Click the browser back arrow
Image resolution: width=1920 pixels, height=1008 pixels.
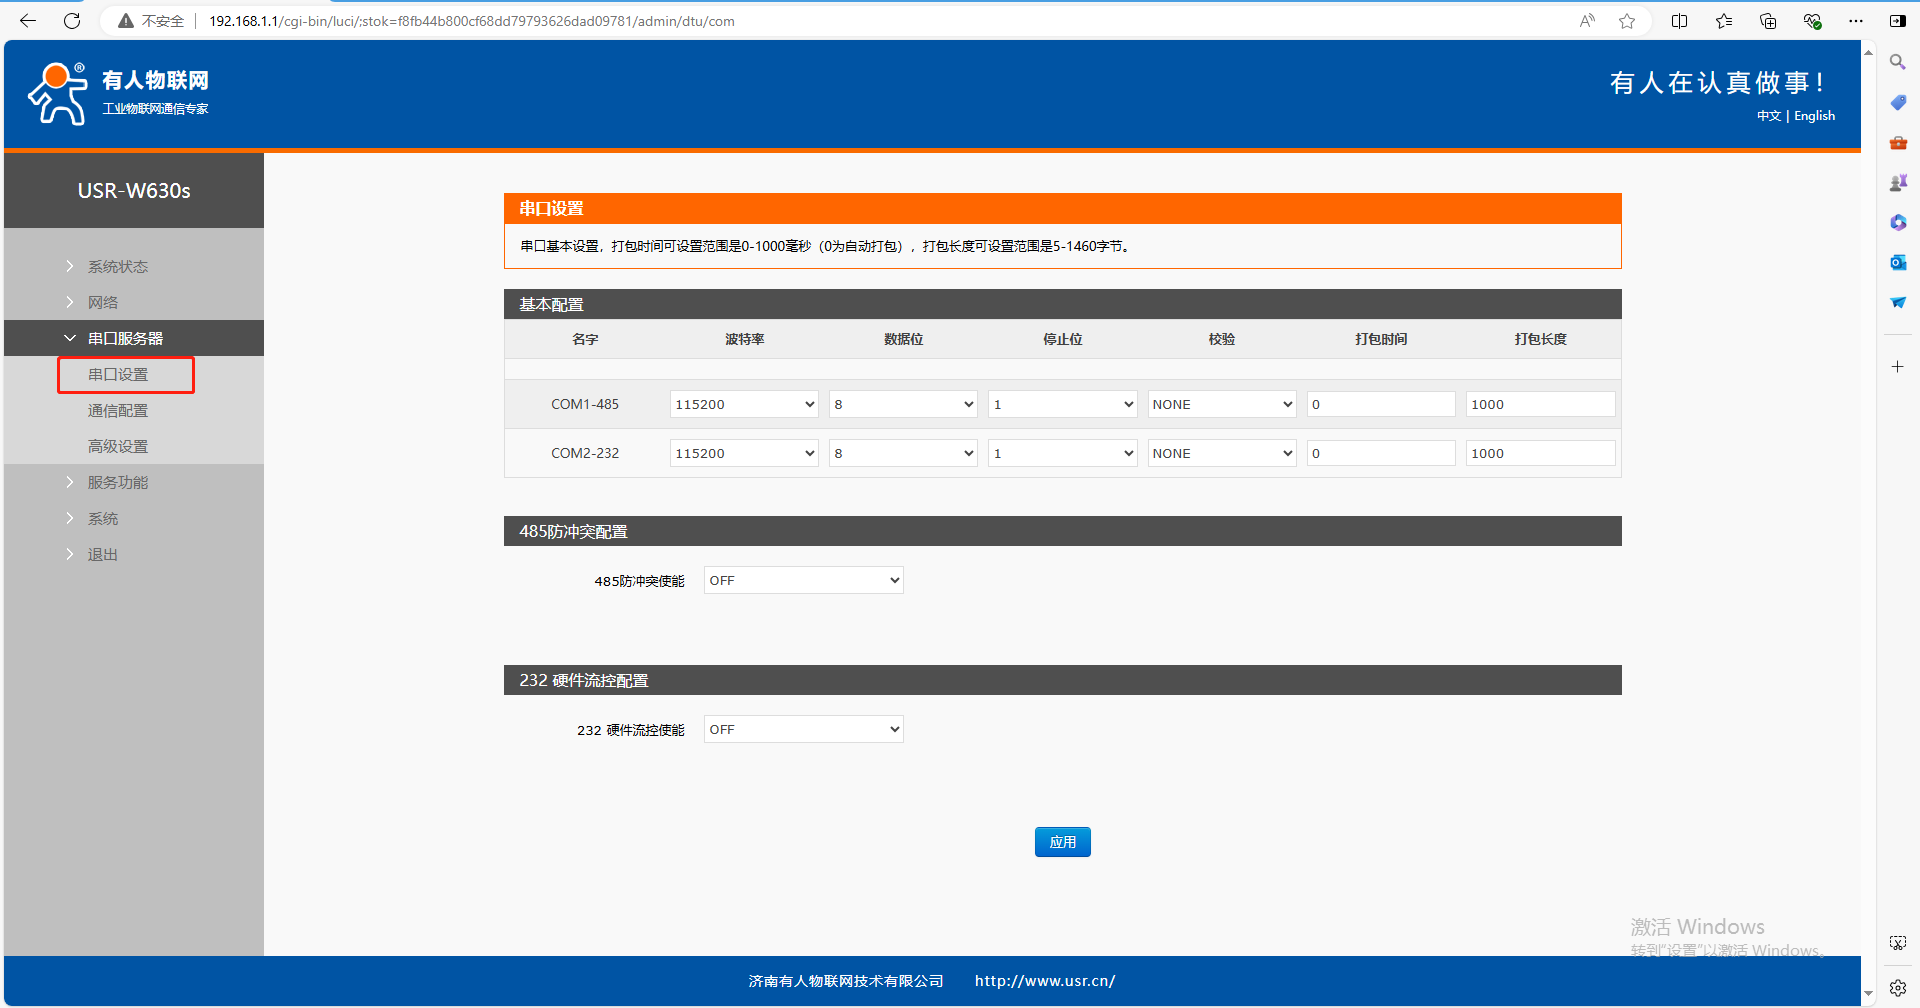point(28,21)
